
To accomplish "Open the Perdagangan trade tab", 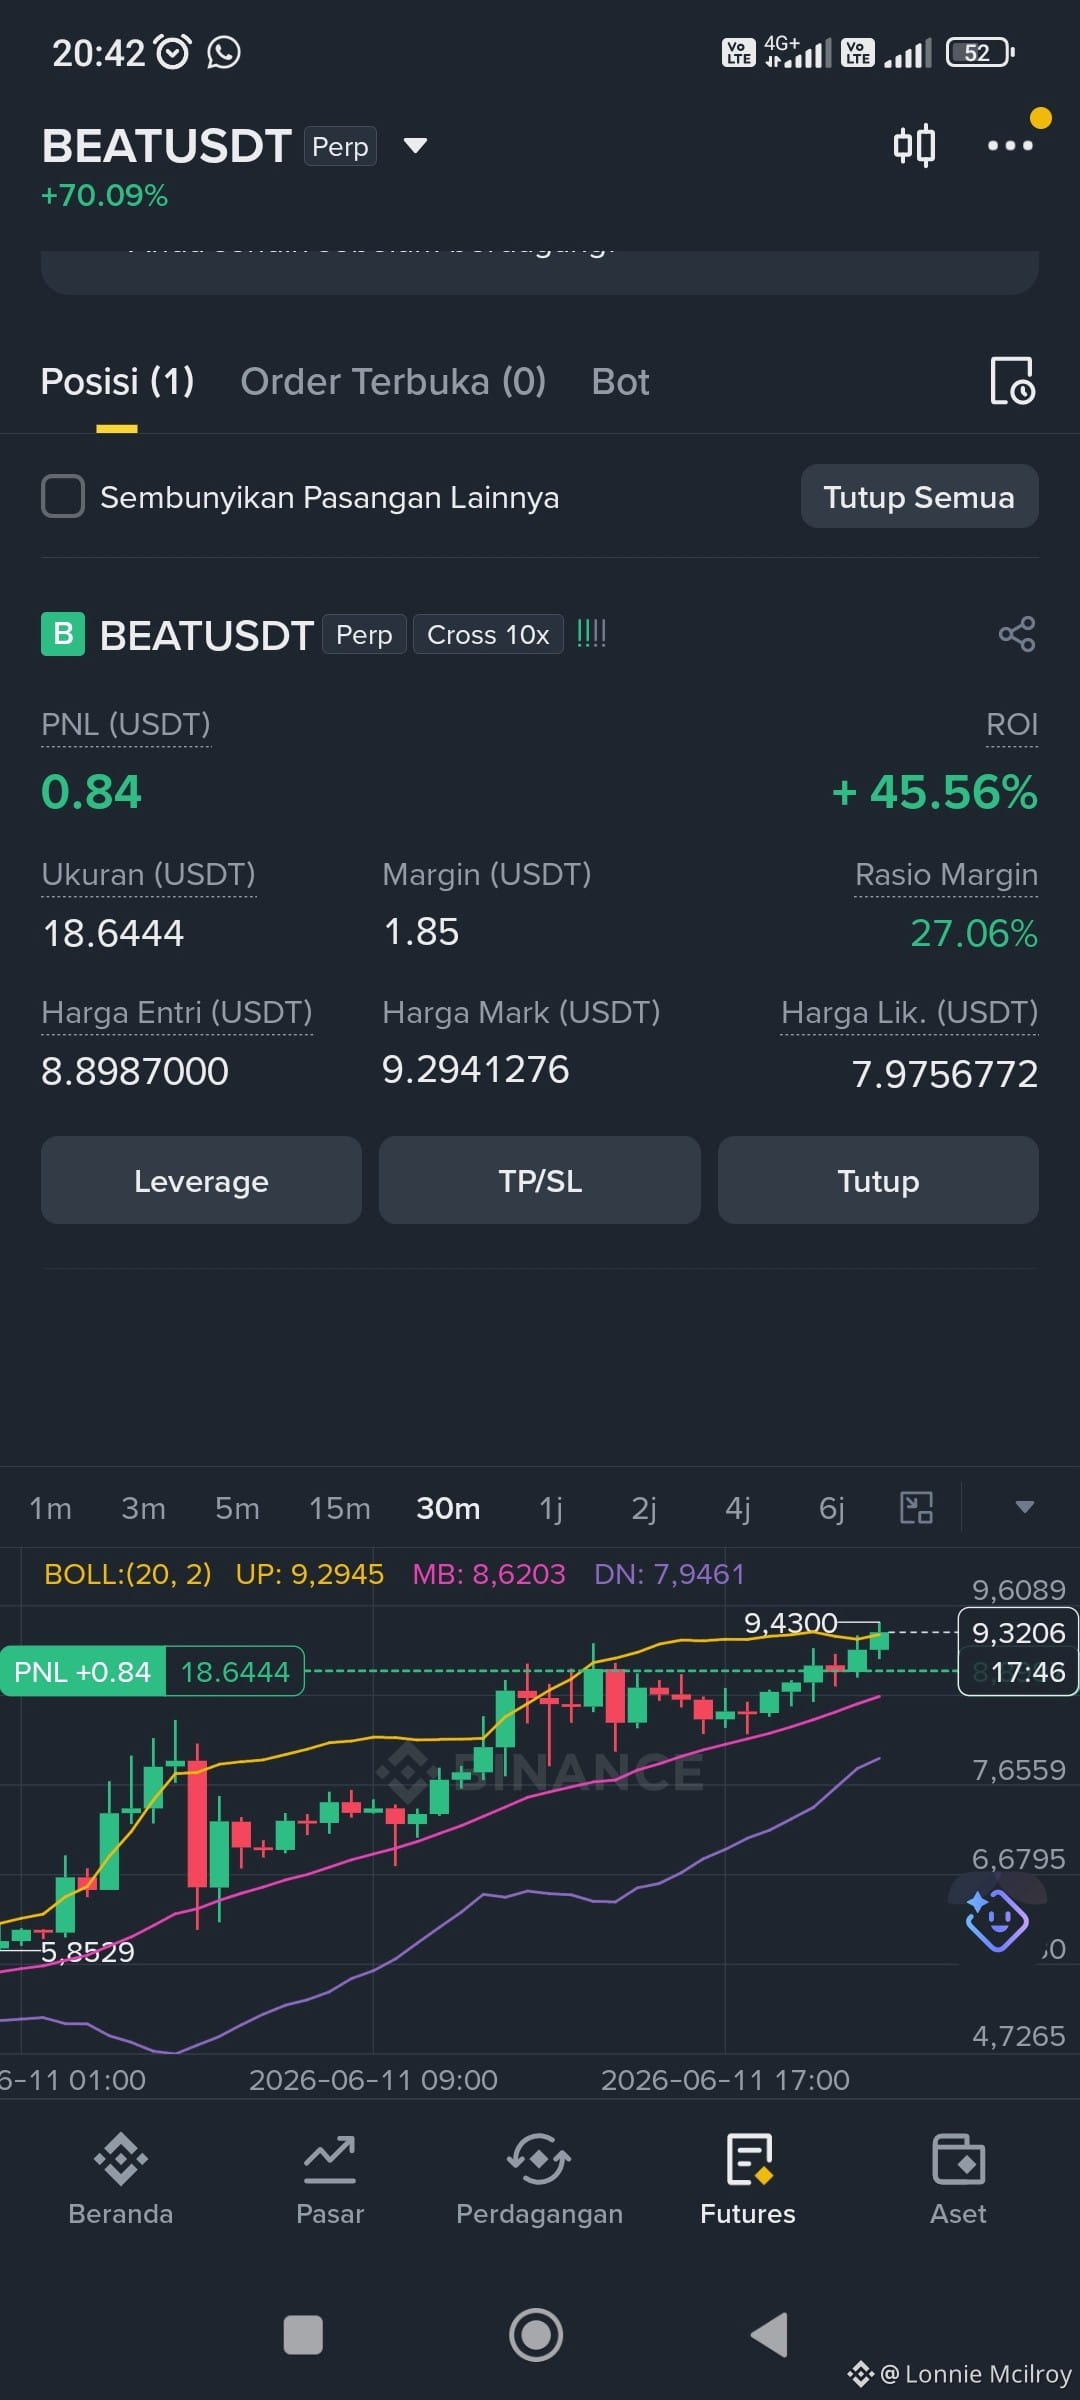I will [x=539, y=2181].
